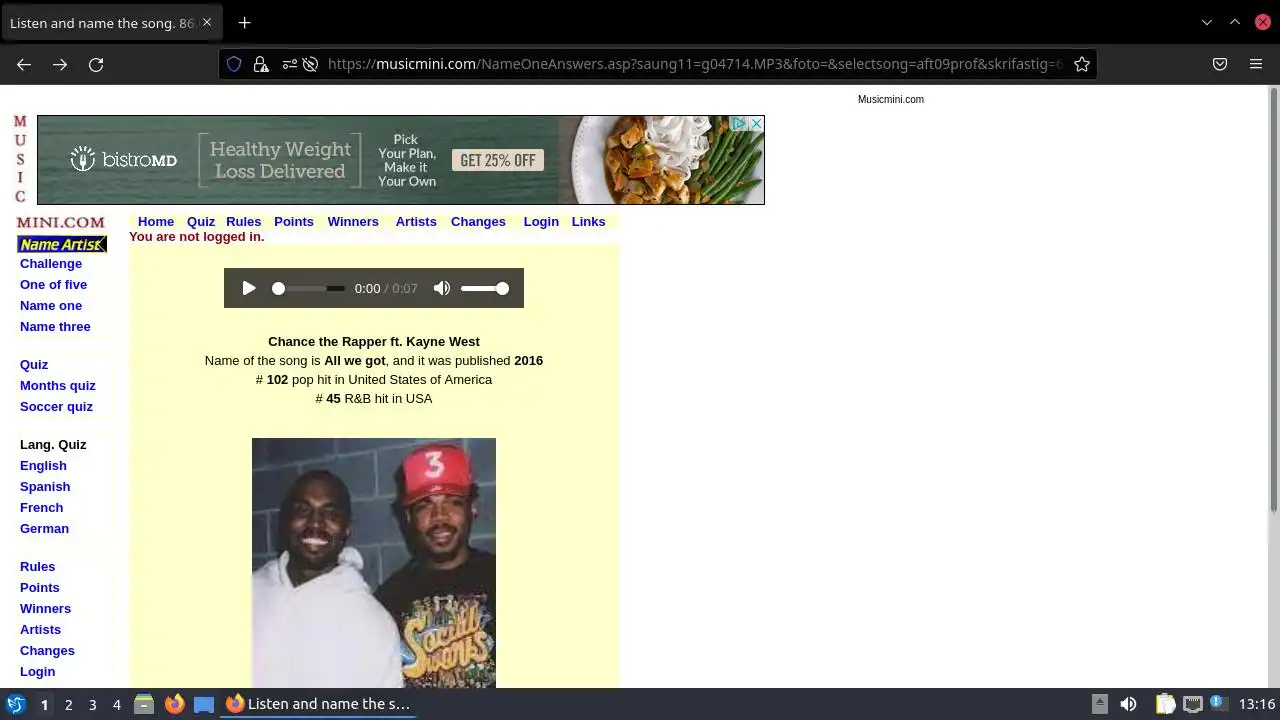Choose German language quiz
The width and height of the screenshot is (1280, 720).
pyautogui.click(x=44, y=529)
